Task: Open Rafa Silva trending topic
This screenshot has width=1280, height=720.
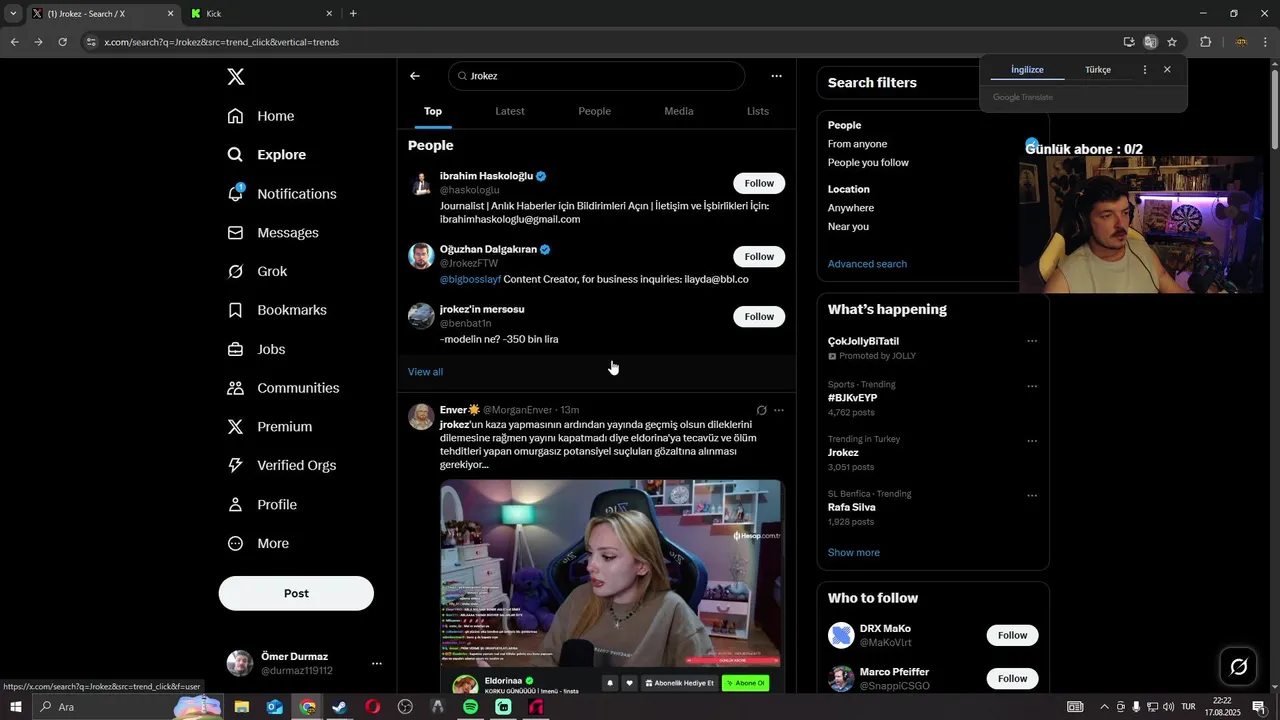Action: 851,508
